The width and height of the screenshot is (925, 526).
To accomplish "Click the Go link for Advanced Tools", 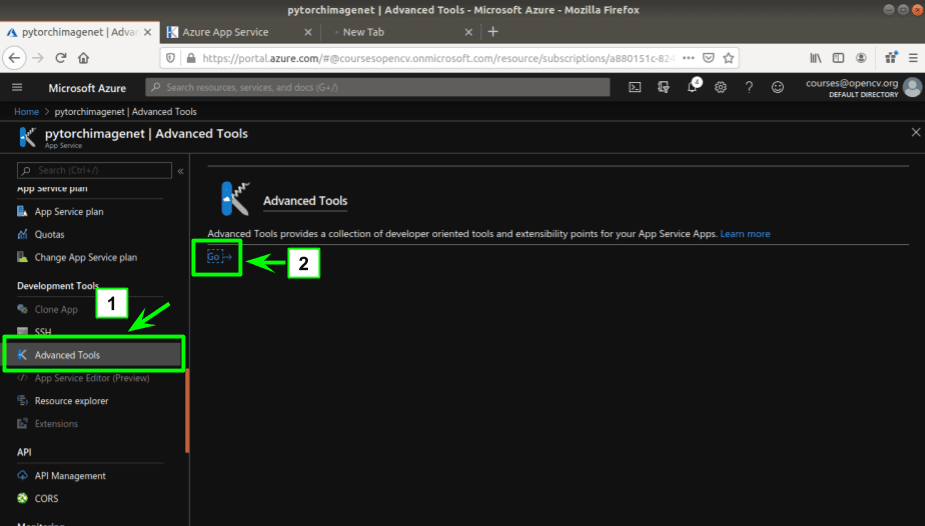I will point(219,257).
